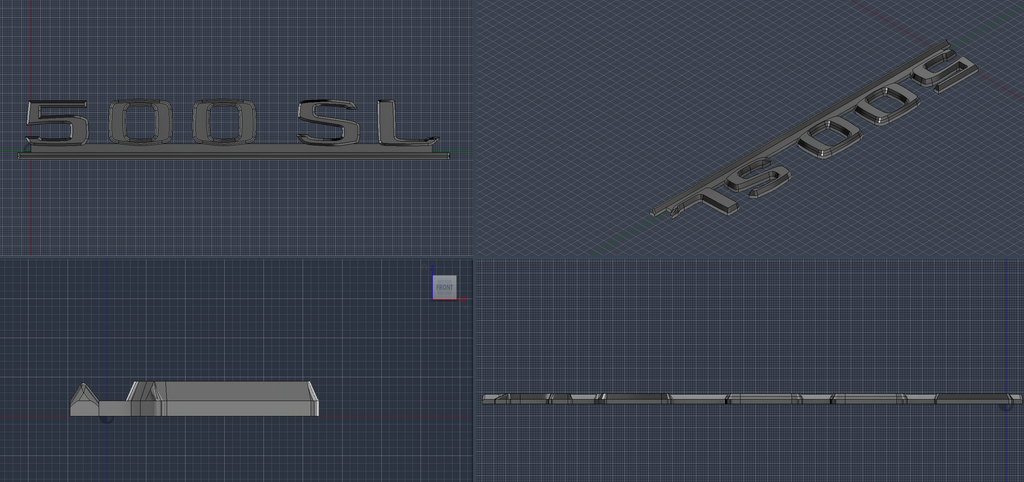Select the letter 'S' in the top-left viewport
This screenshot has width=1024, height=482.
[328, 122]
